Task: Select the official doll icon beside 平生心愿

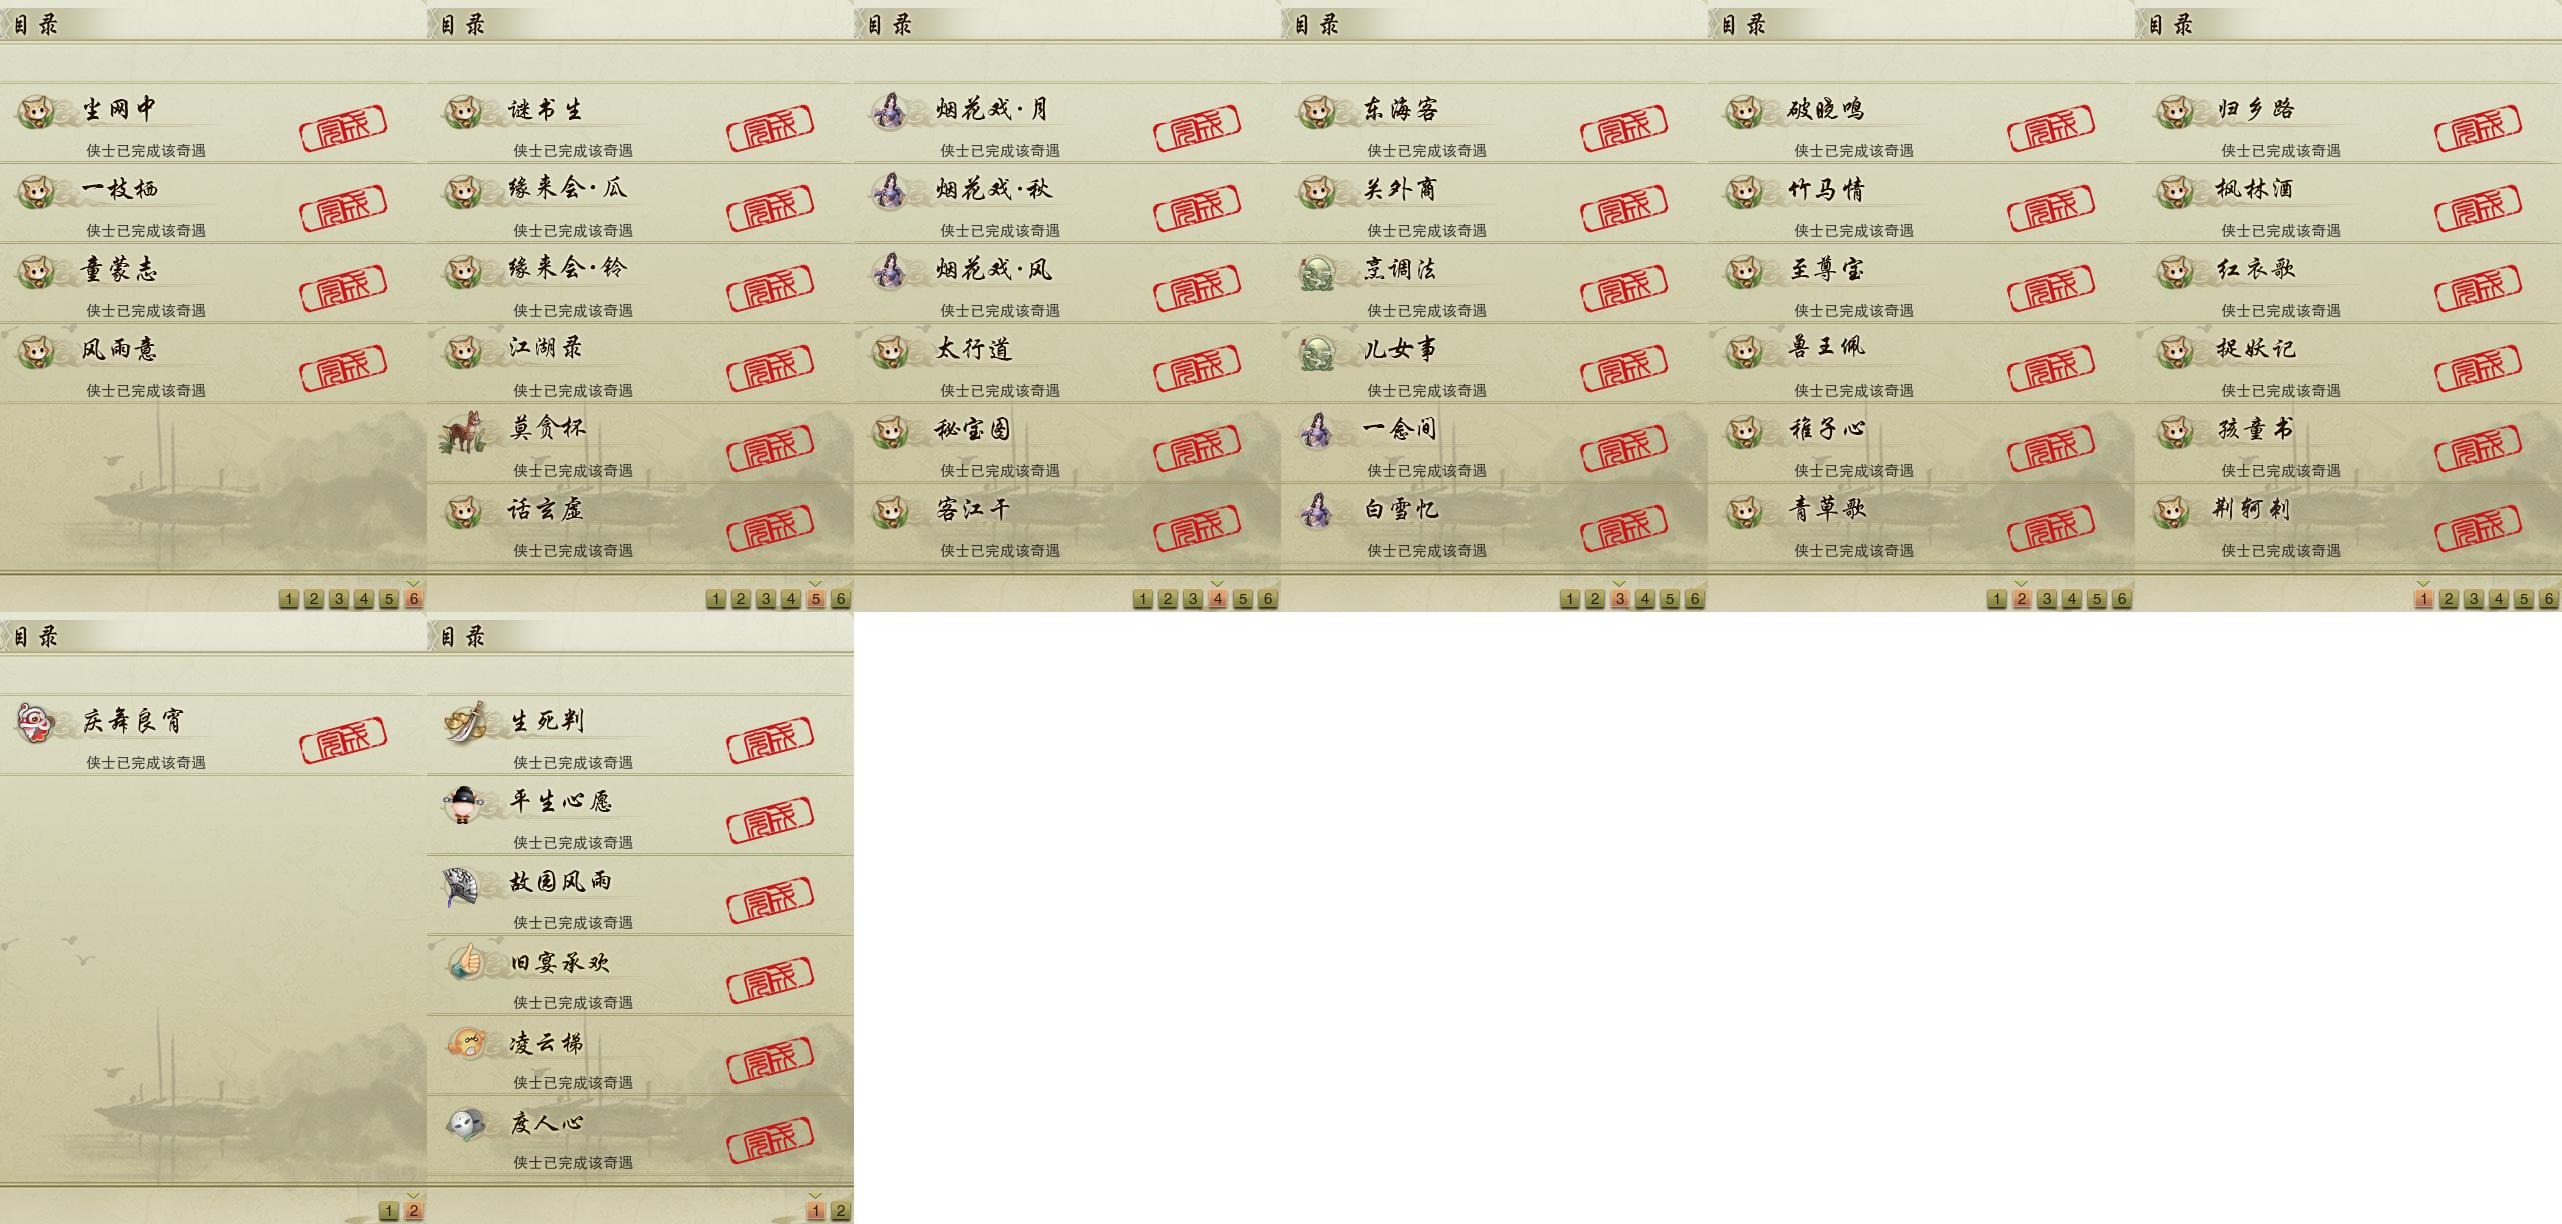Action: tap(462, 804)
